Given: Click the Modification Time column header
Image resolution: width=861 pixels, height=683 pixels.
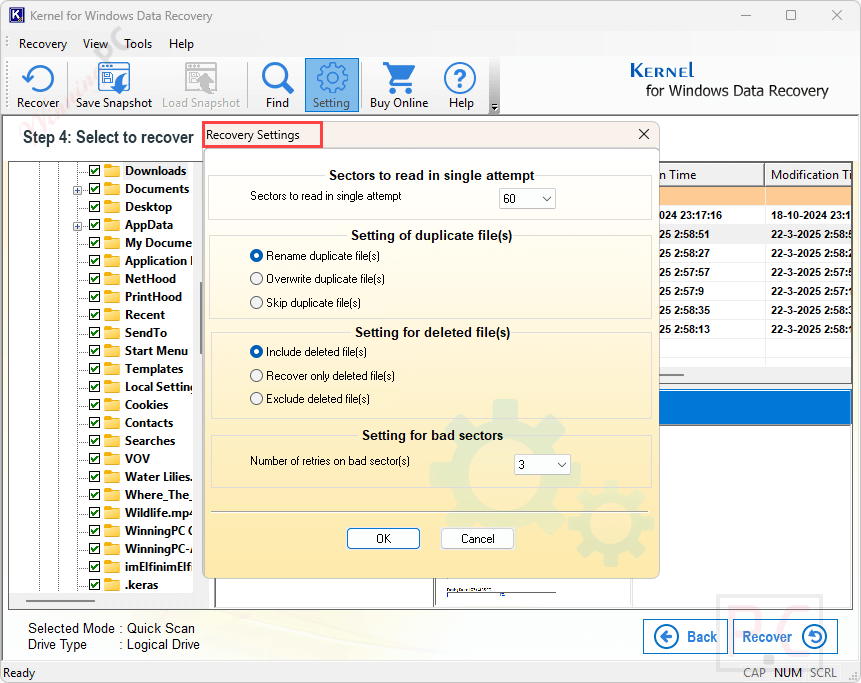Looking at the screenshot, I should pyautogui.click(x=809, y=175).
